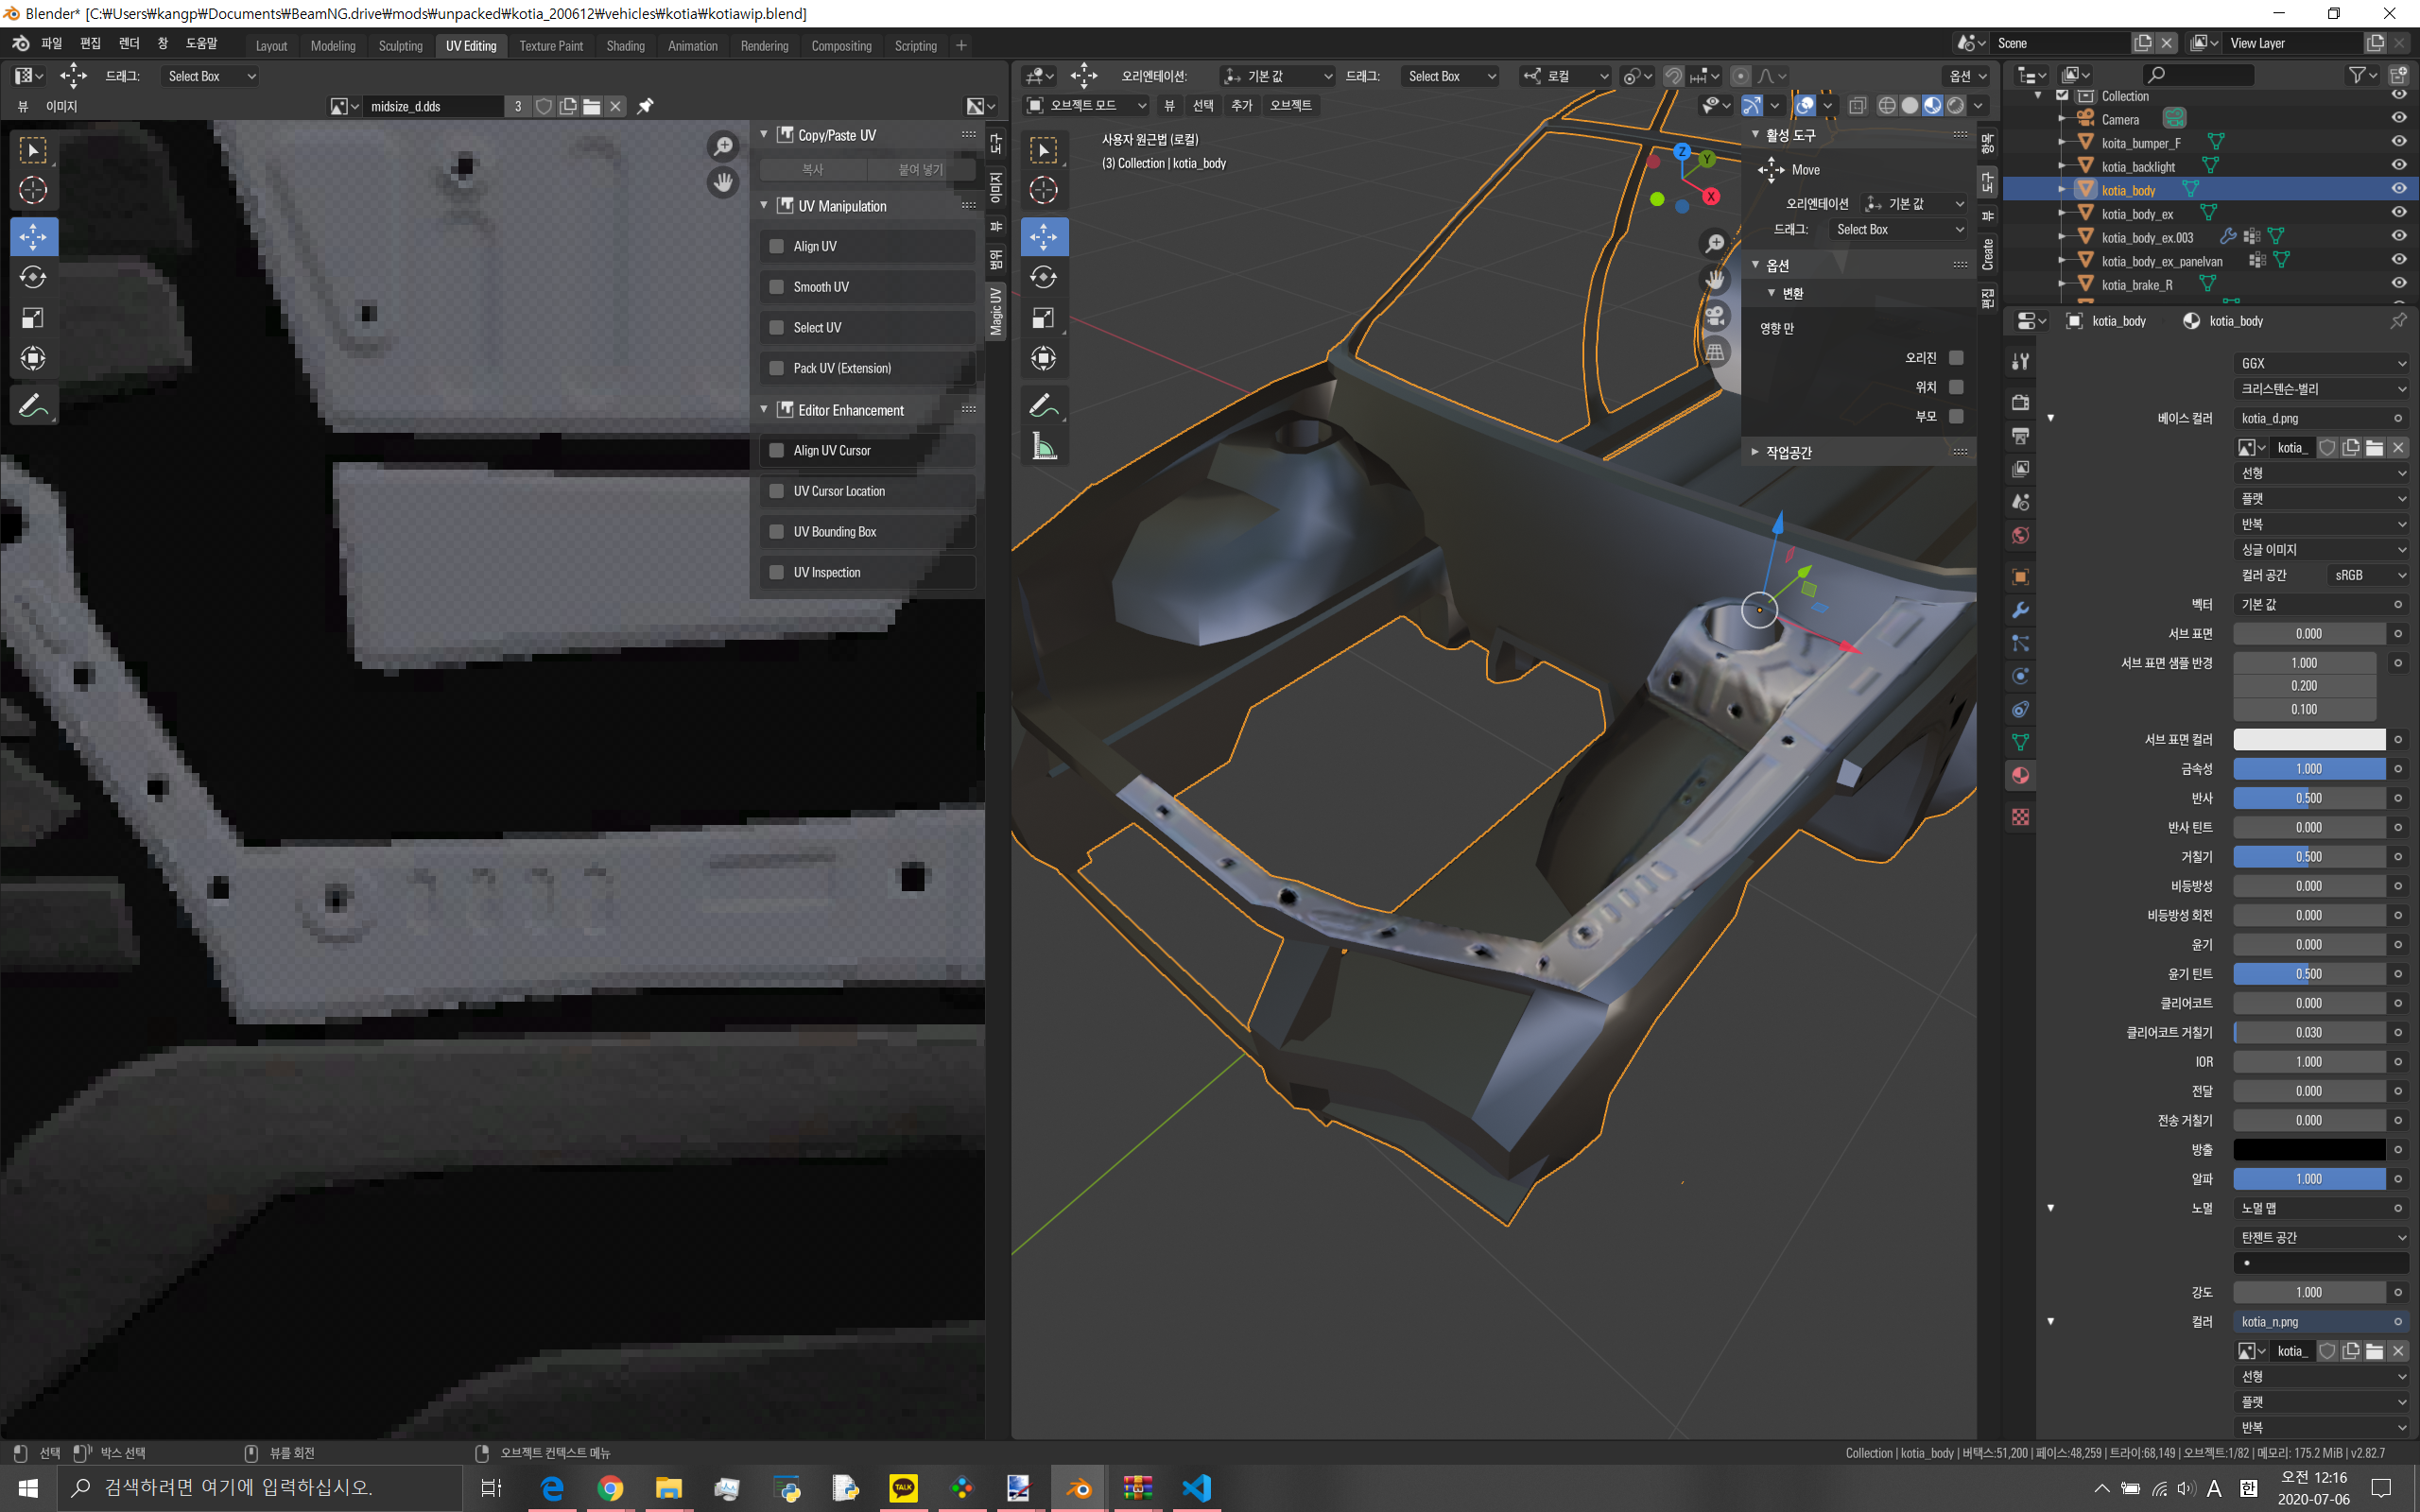The width and height of the screenshot is (2420, 1512).
Task: Open the 이미지 menu in UV editor
Action: [61, 106]
